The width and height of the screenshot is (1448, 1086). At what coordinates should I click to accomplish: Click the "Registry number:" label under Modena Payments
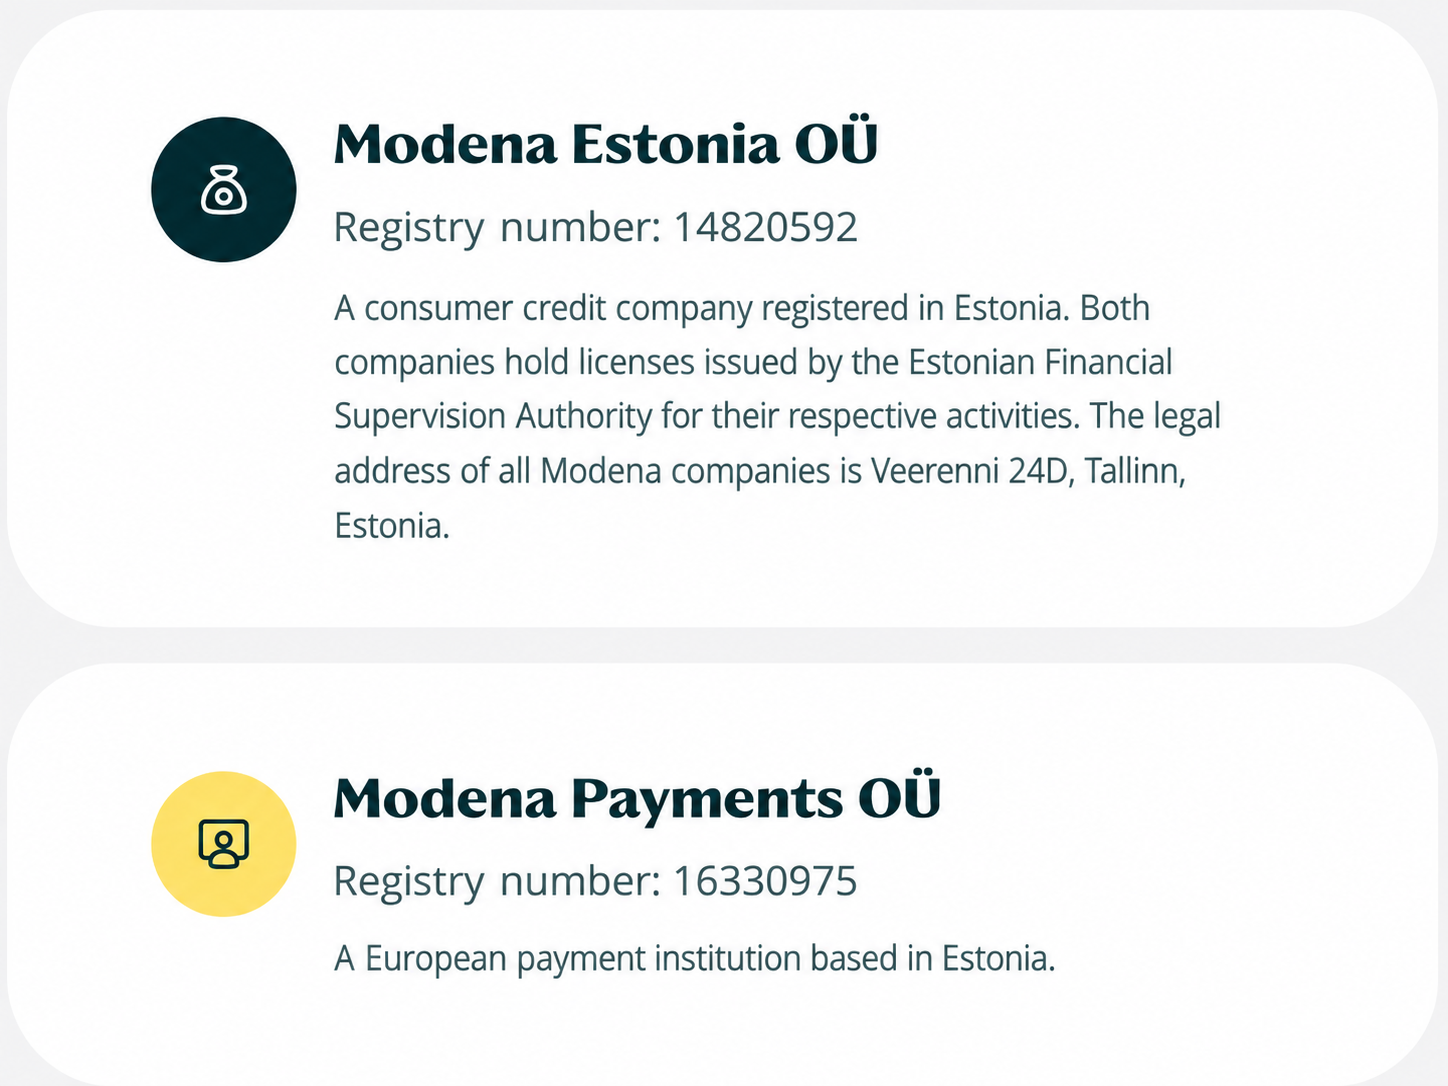(x=498, y=883)
